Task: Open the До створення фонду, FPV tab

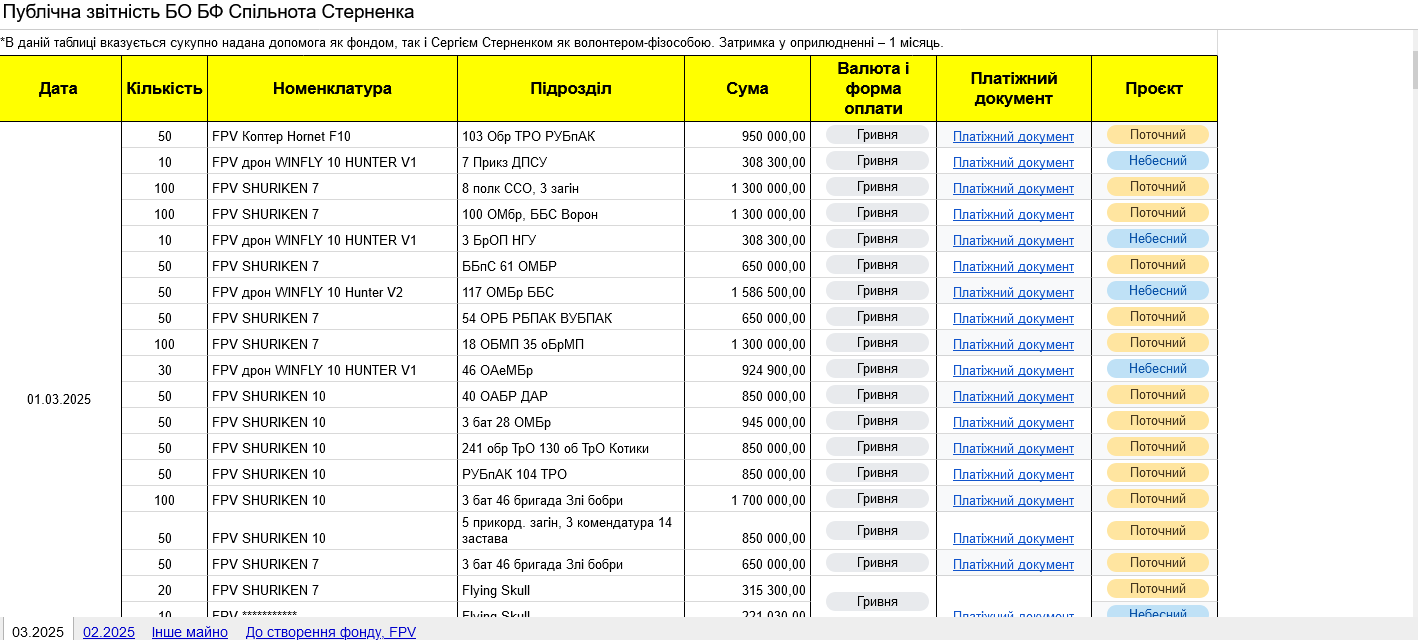Action: [330, 632]
